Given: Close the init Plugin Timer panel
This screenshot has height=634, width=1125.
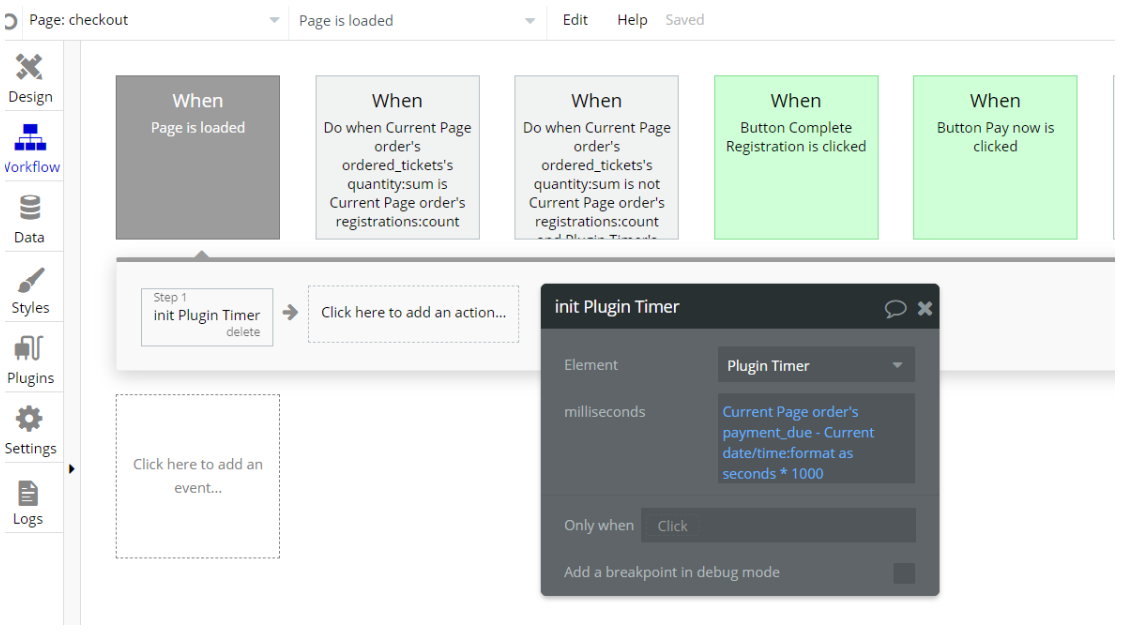Looking at the screenshot, I should 925,308.
